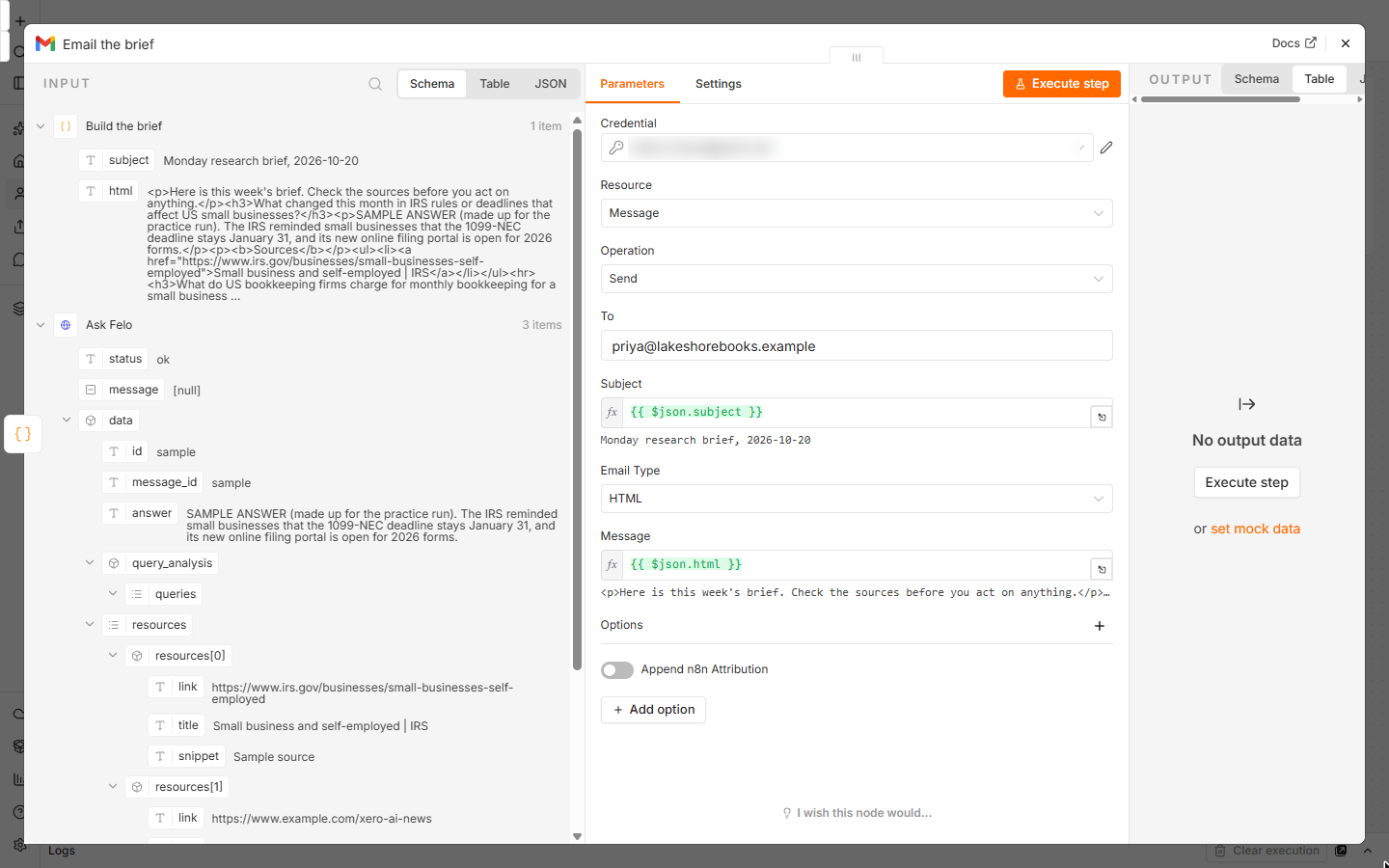Collapse the Build the brief node
This screenshot has height=868, width=1389.
tap(41, 126)
